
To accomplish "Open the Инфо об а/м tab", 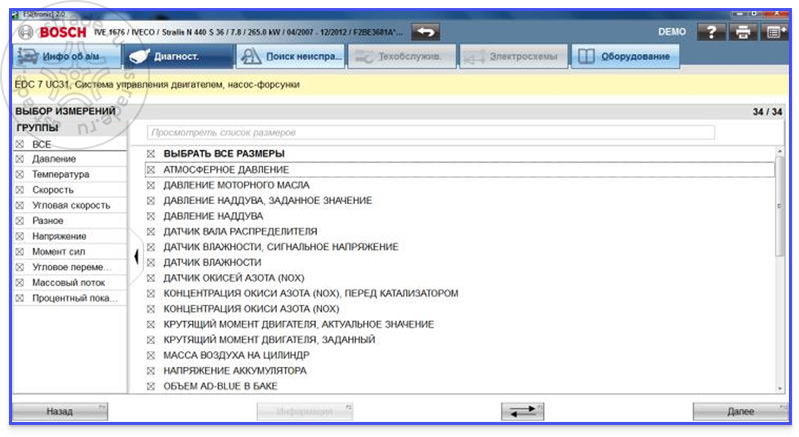I will pos(66,56).
